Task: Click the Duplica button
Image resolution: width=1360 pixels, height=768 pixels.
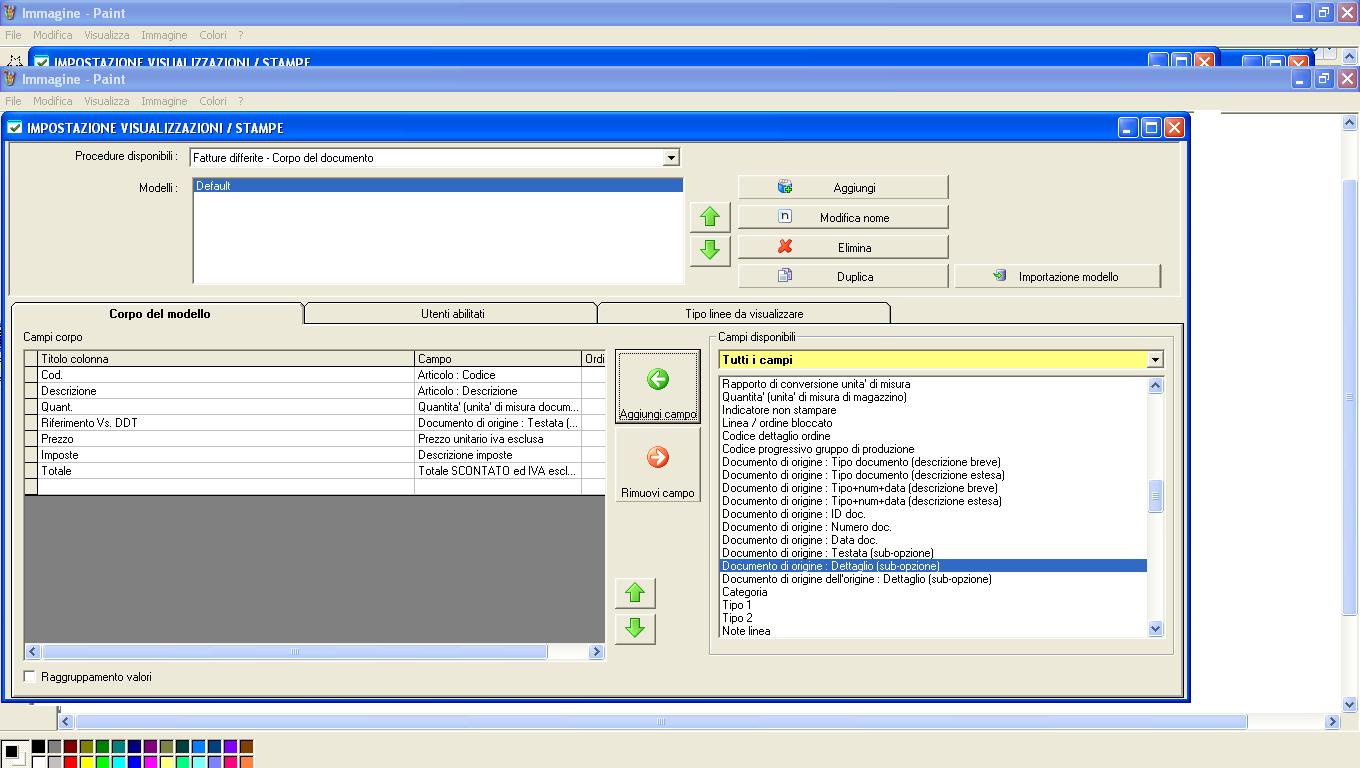Action: tap(842, 277)
